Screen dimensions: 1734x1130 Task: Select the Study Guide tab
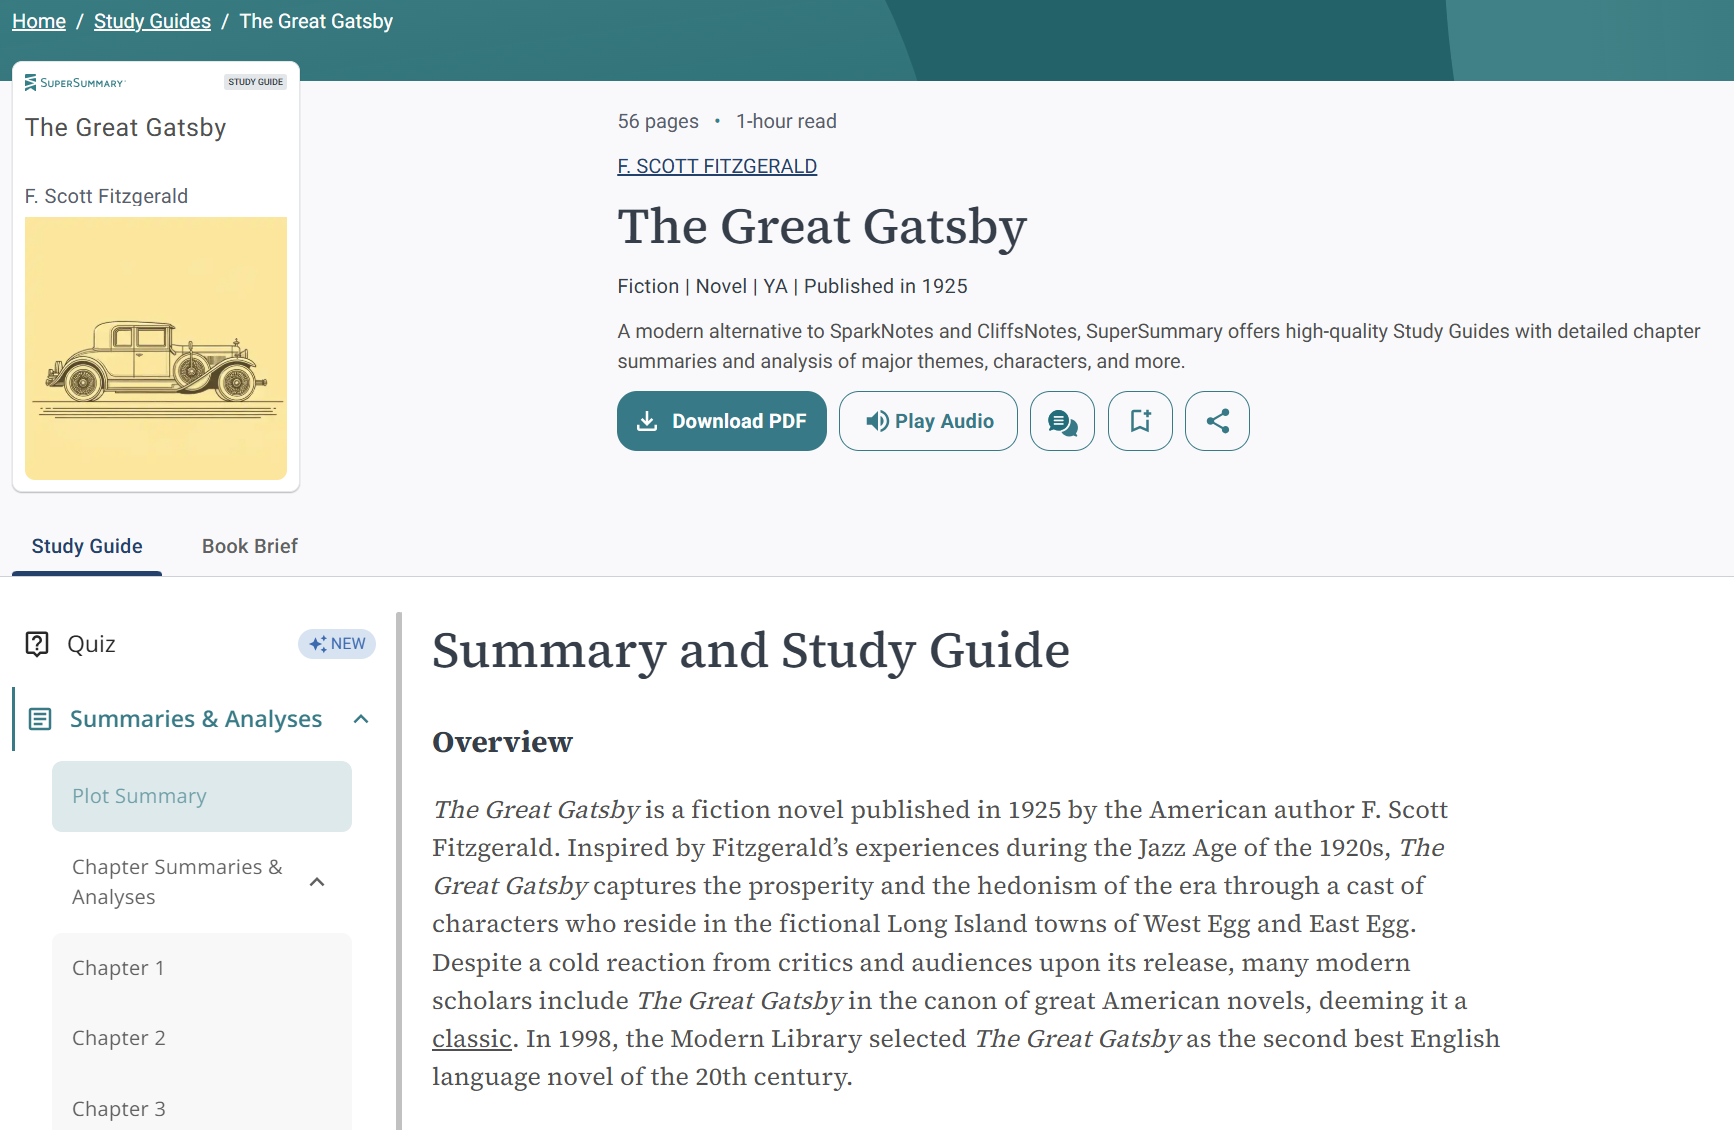pos(87,546)
